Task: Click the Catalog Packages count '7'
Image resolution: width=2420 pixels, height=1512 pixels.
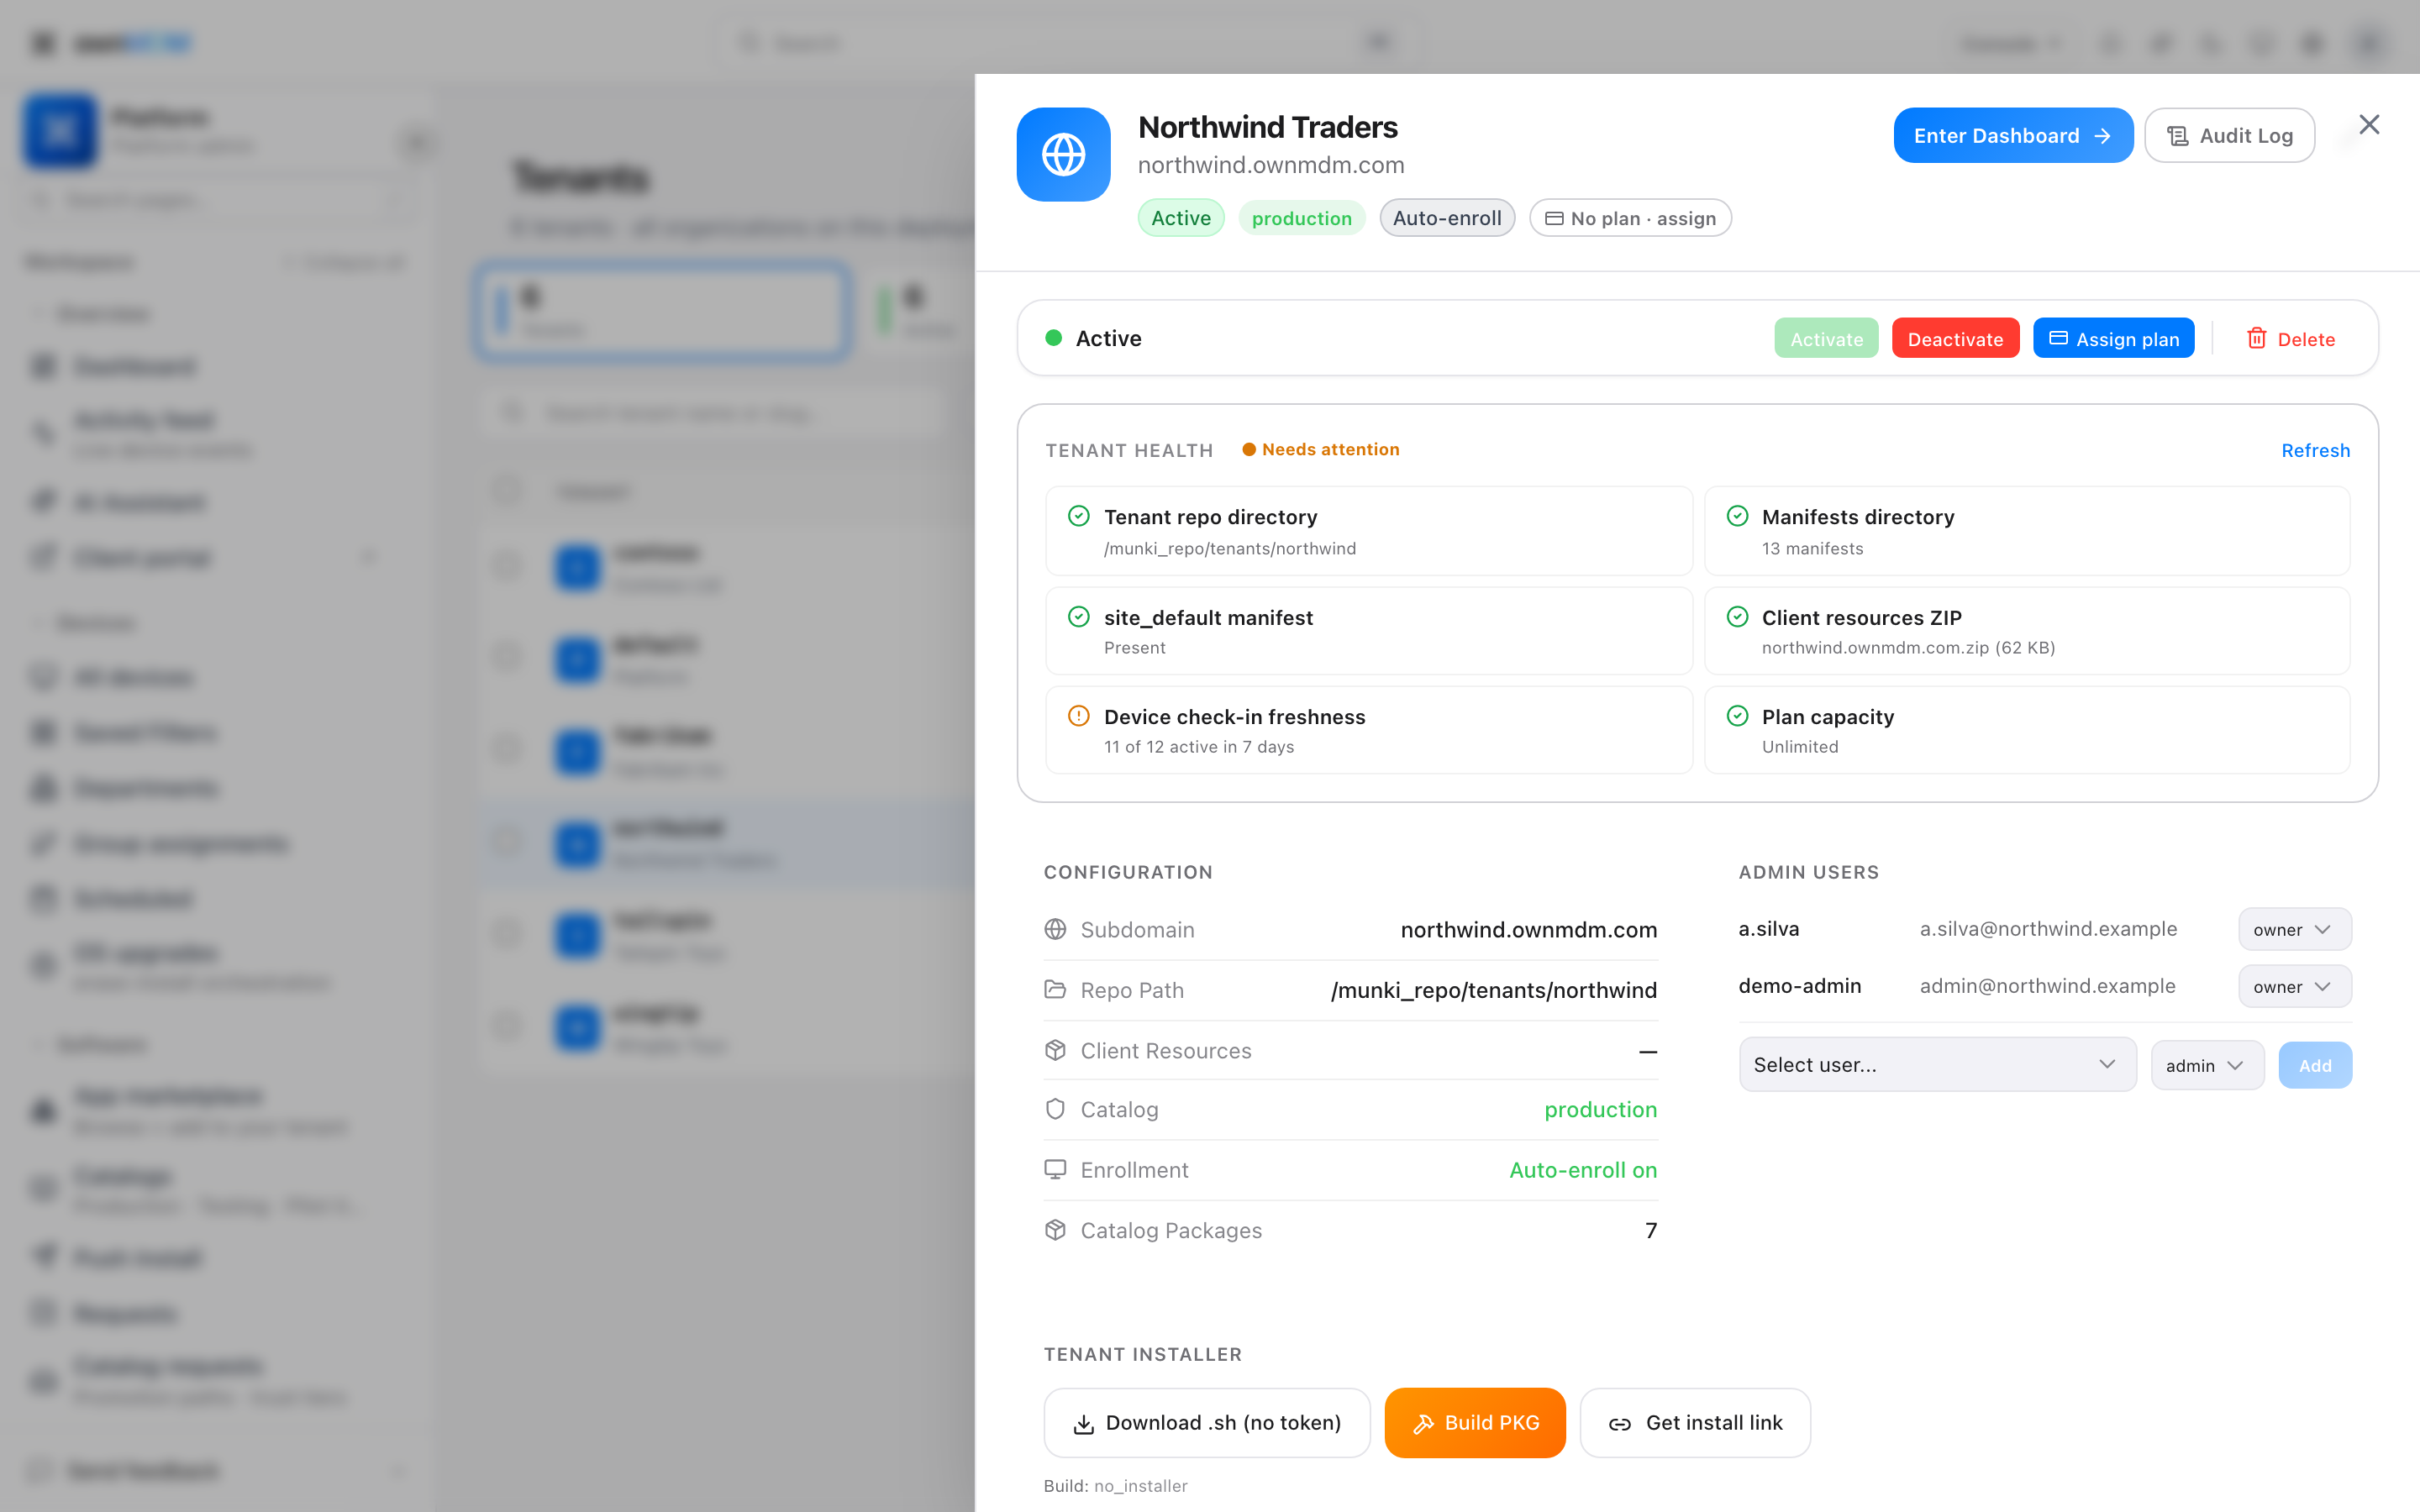Action: (1651, 1230)
